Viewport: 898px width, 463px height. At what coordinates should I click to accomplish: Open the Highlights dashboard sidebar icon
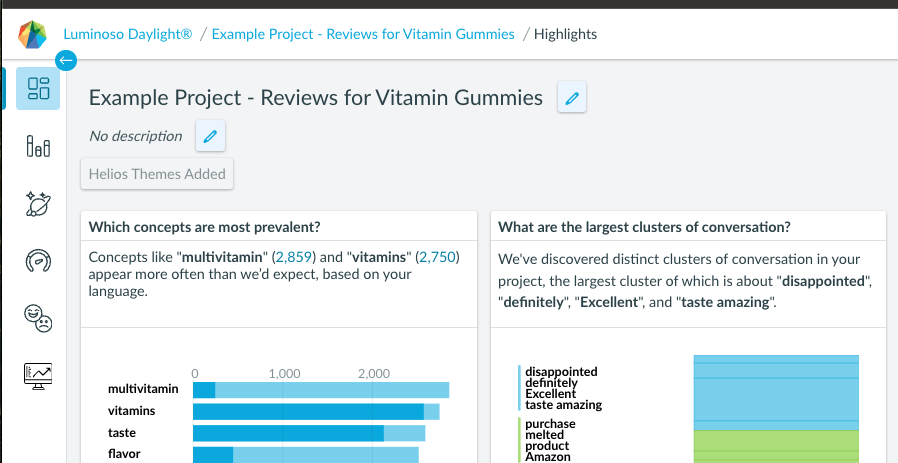pyautogui.click(x=38, y=88)
